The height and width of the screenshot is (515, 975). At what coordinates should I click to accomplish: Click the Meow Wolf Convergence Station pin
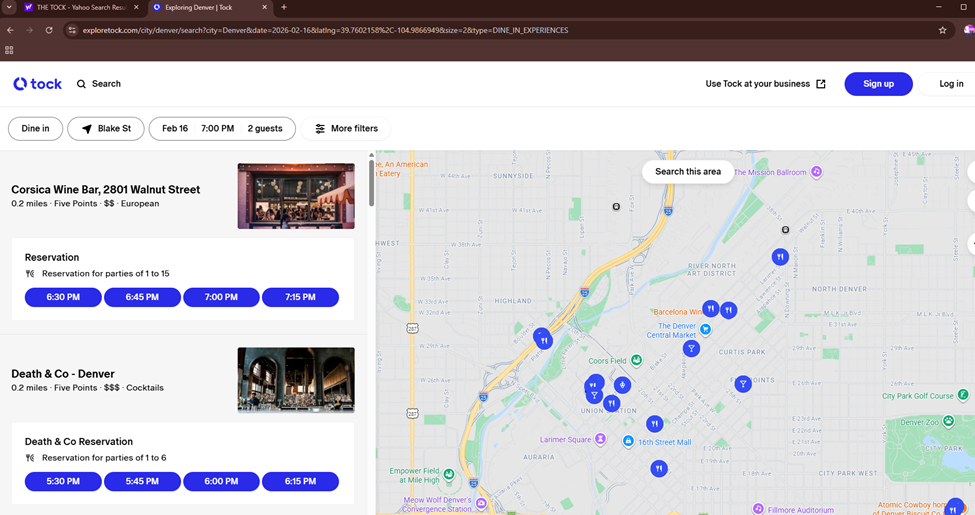[x=481, y=503]
